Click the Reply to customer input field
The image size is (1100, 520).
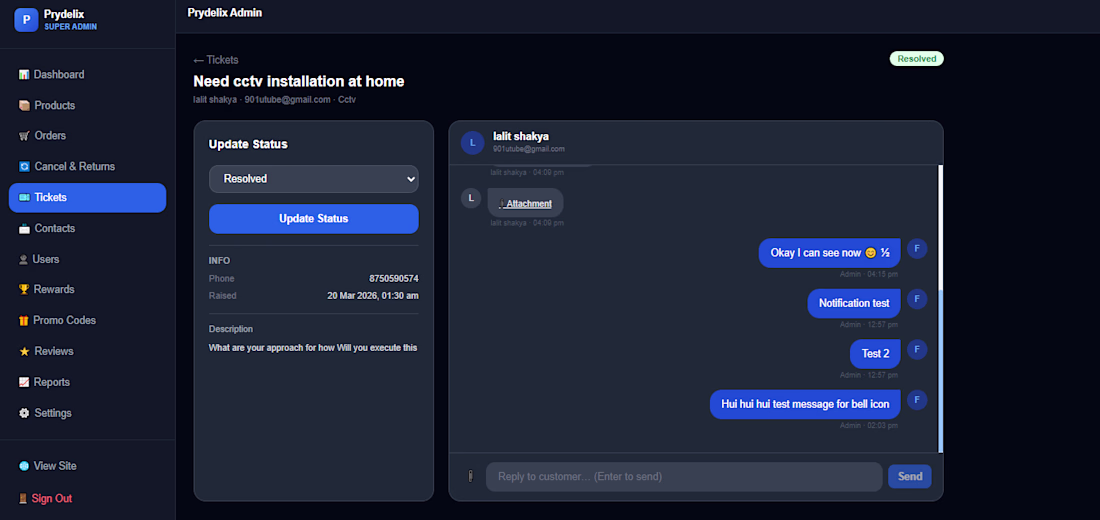point(684,476)
